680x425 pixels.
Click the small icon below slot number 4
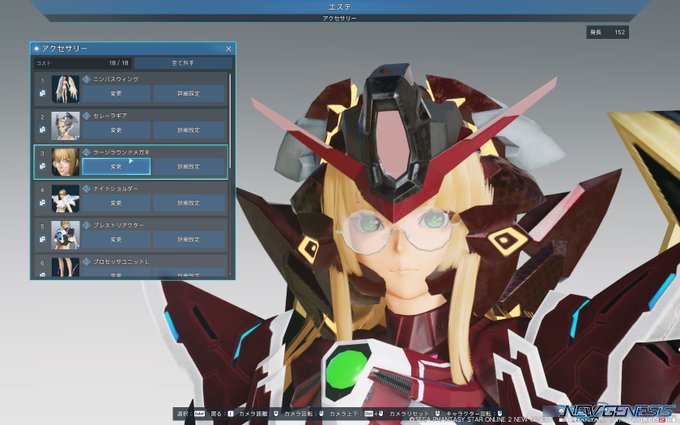click(x=42, y=202)
